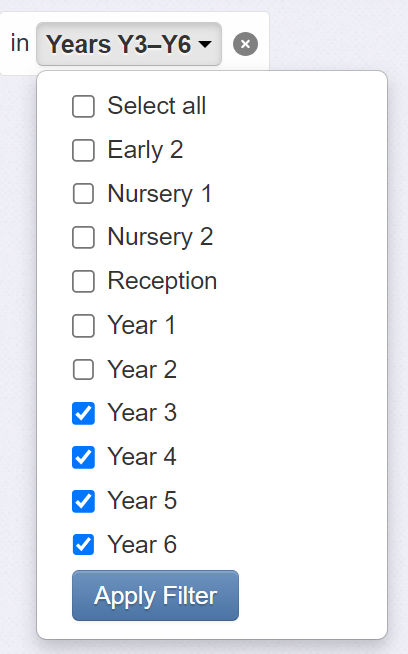Uncheck the Year 3 checkbox
The height and width of the screenshot is (654, 408).
point(83,413)
